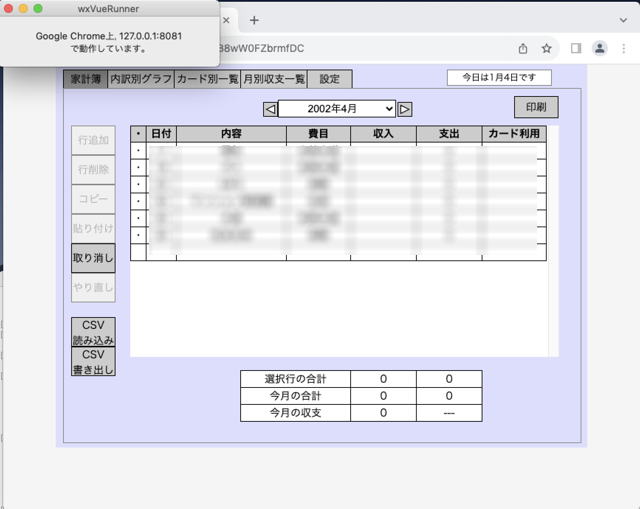
Task: Go to previous month with left arrow
Action: click(270, 109)
